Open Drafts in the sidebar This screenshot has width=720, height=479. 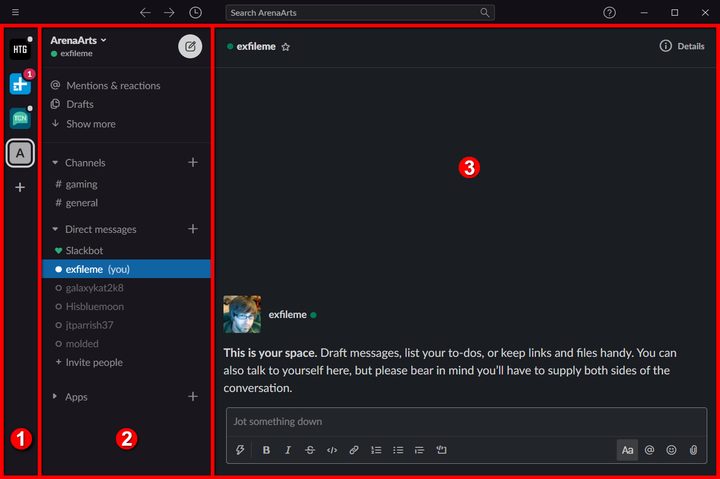pyautogui.click(x=72, y=104)
